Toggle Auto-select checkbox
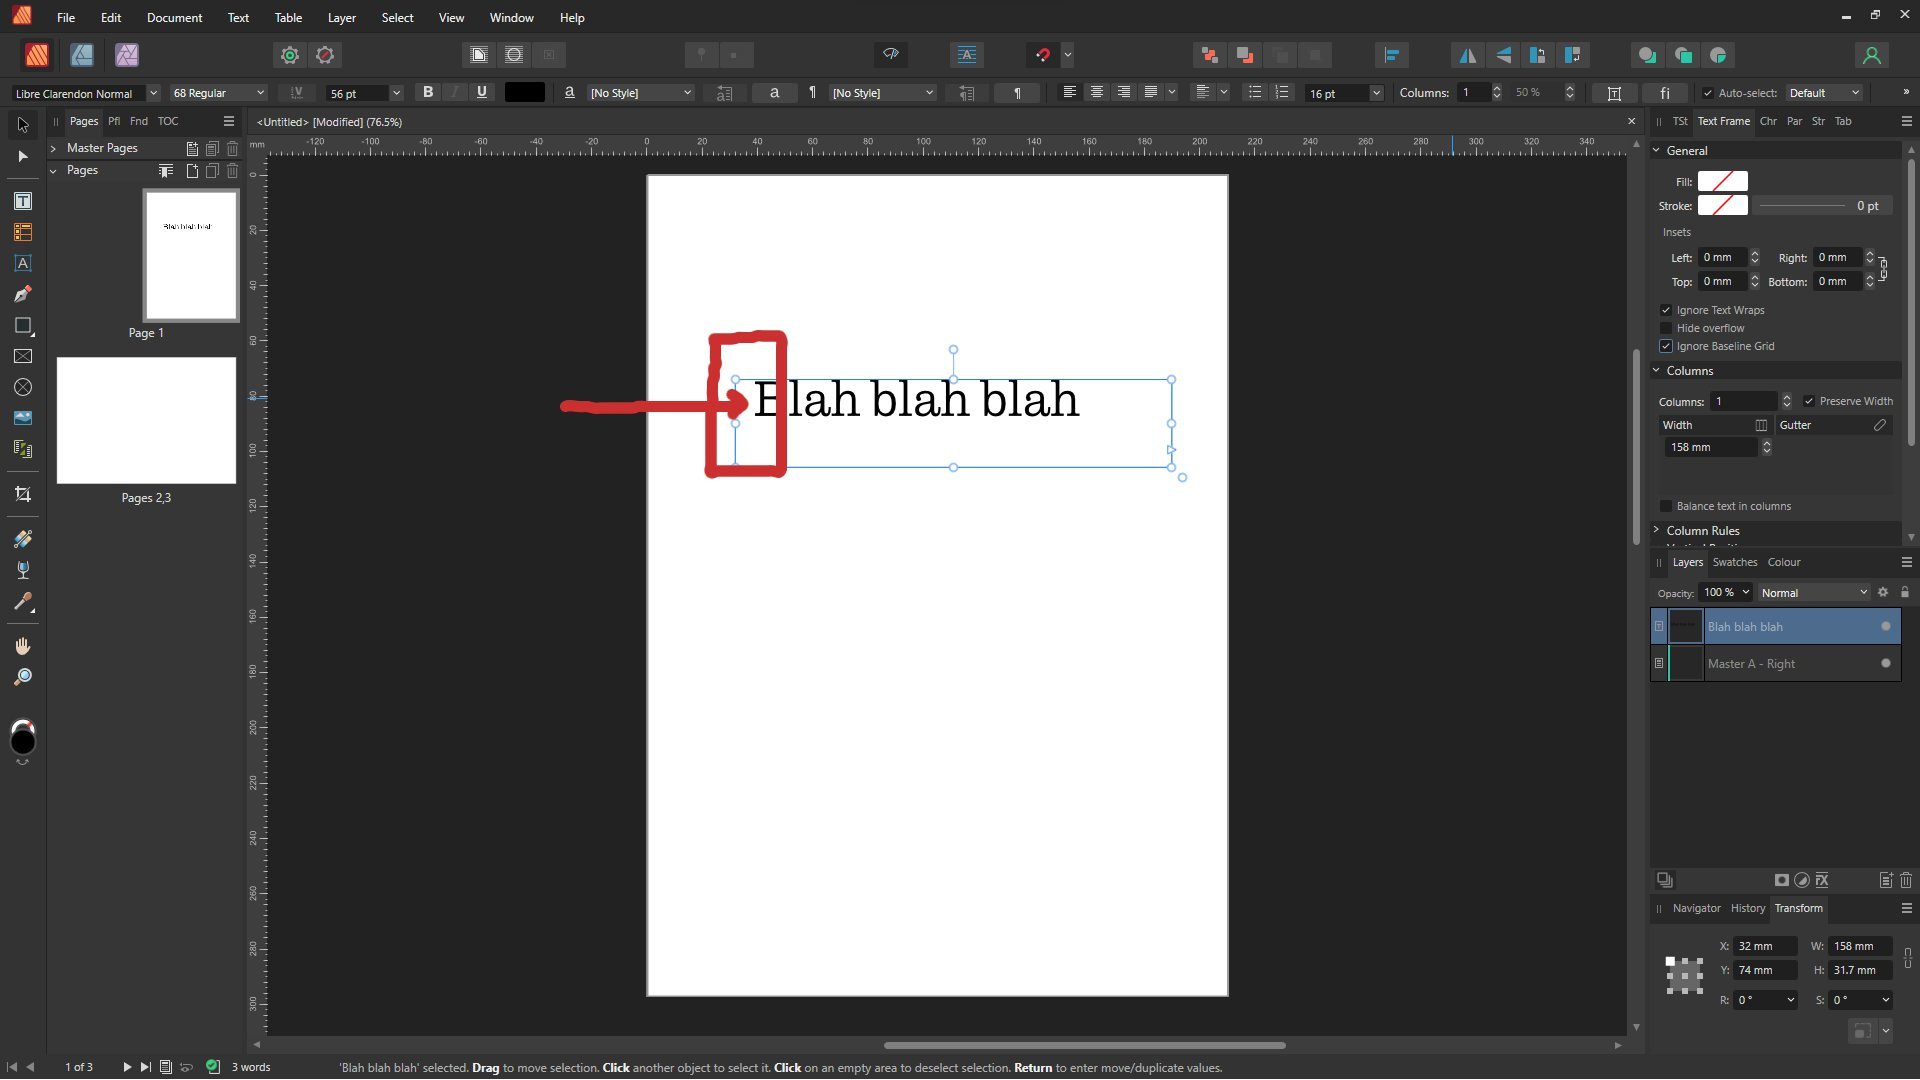Viewport: 1920px width, 1080px height. pyautogui.click(x=1707, y=93)
